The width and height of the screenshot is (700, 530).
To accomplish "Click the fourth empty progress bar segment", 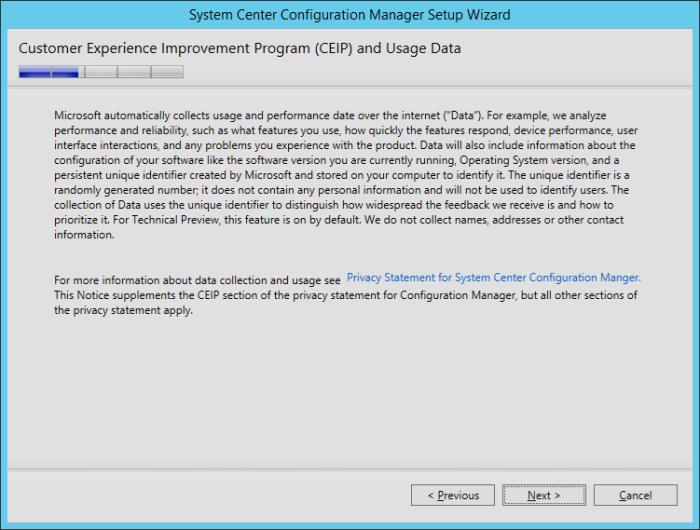I will click(134, 72).
